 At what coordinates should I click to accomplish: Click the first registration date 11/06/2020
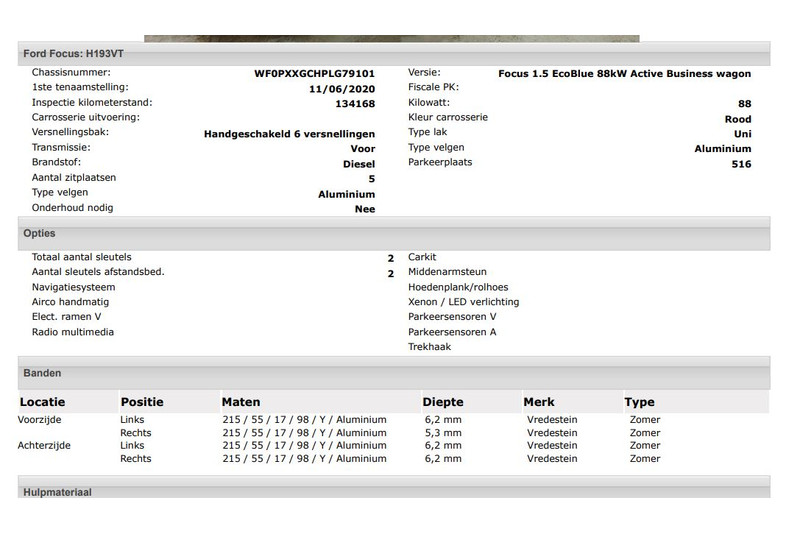point(343,89)
